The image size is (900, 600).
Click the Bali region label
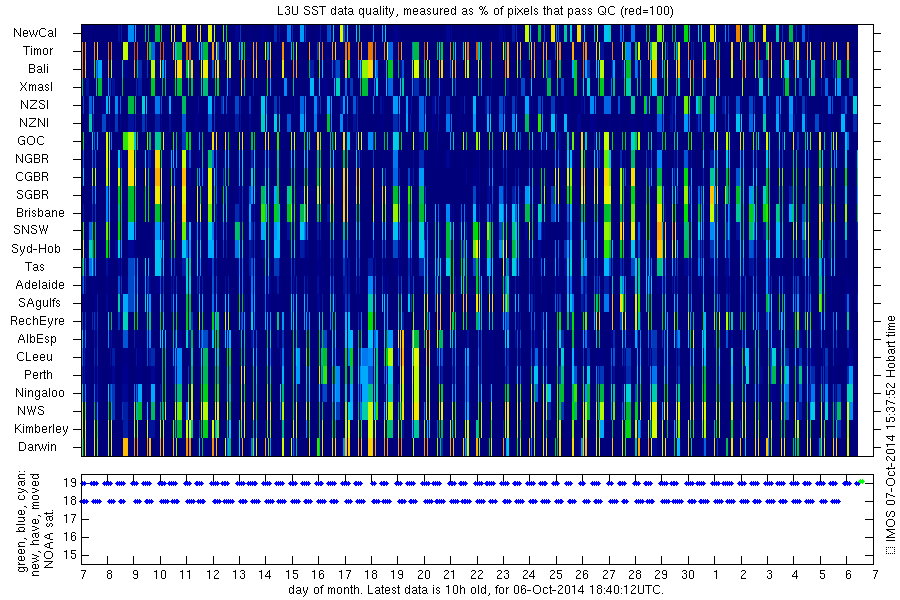coord(38,69)
